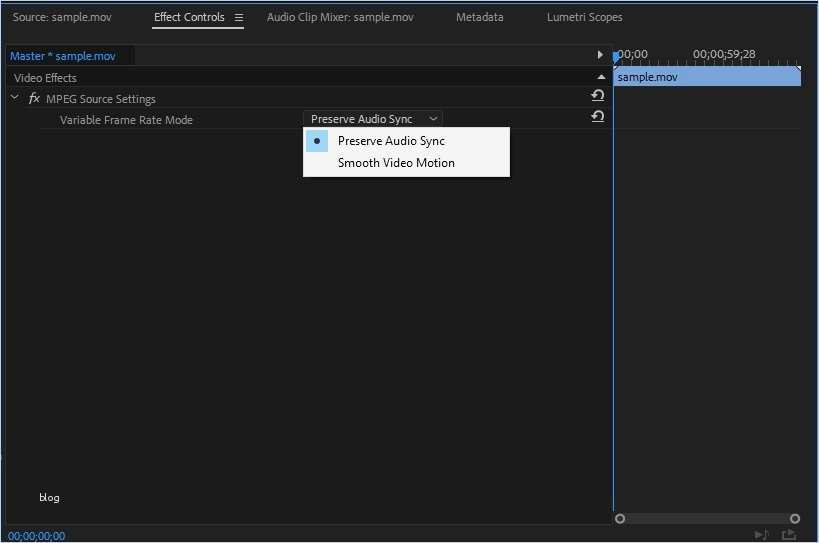The width and height of the screenshot is (819, 543).
Task: Reset the Variable Frame Rate Mode parameter
Action: click(598, 116)
